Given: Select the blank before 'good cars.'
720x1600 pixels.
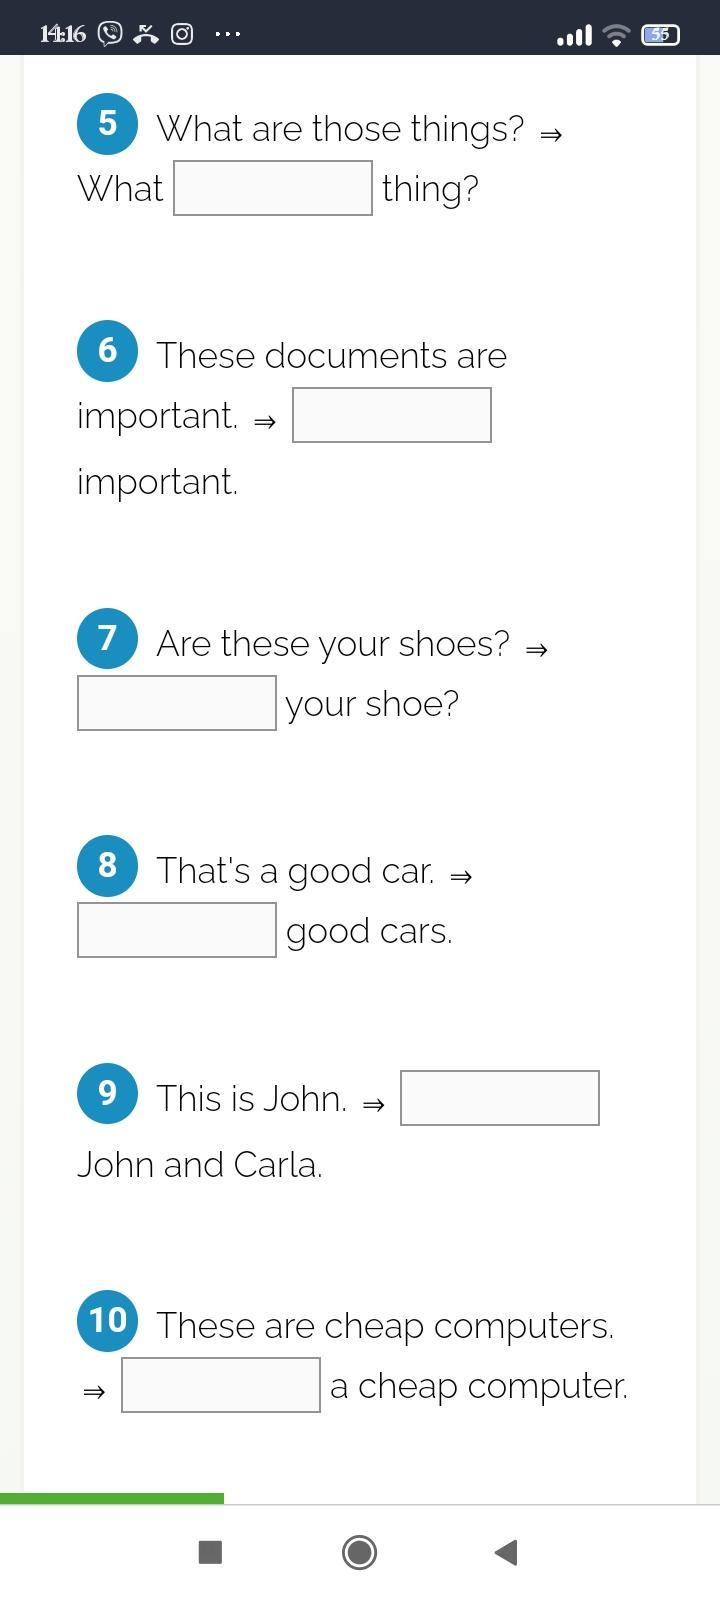Looking at the screenshot, I should [x=177, y=930].
